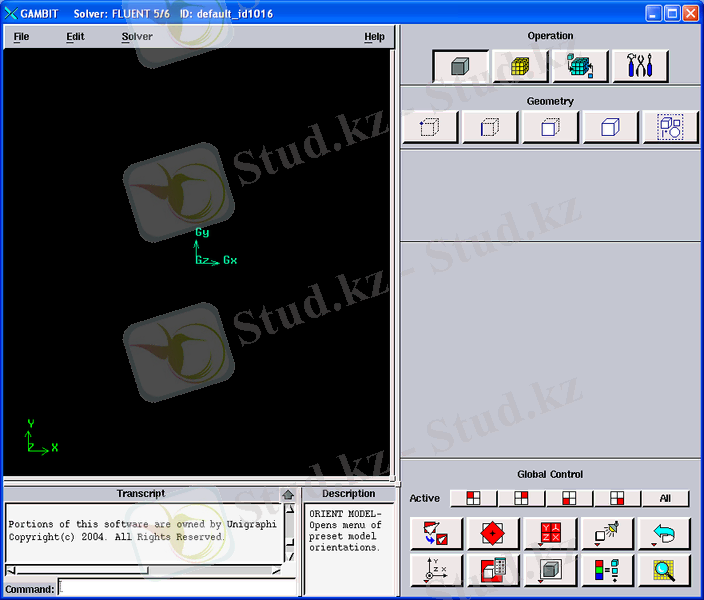The image size is (704, 600).
Task: Open the Zones operation icon
Action: (580, 66)
